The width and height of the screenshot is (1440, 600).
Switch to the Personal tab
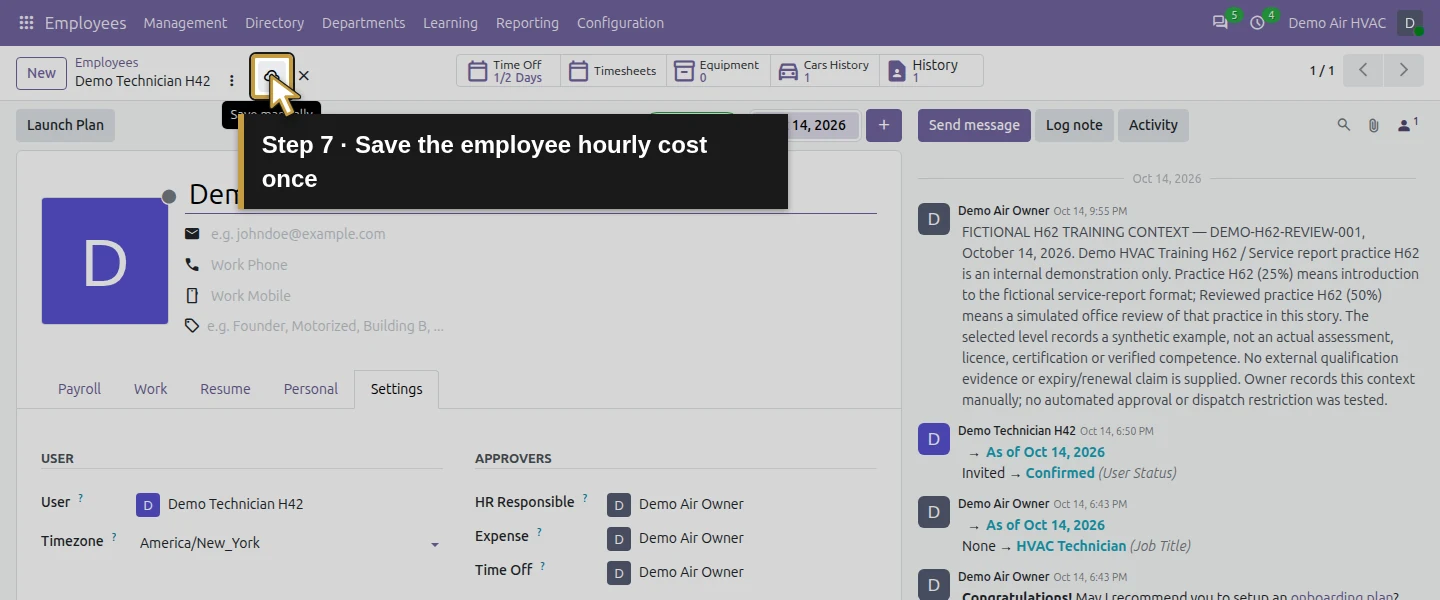(311, 389)
